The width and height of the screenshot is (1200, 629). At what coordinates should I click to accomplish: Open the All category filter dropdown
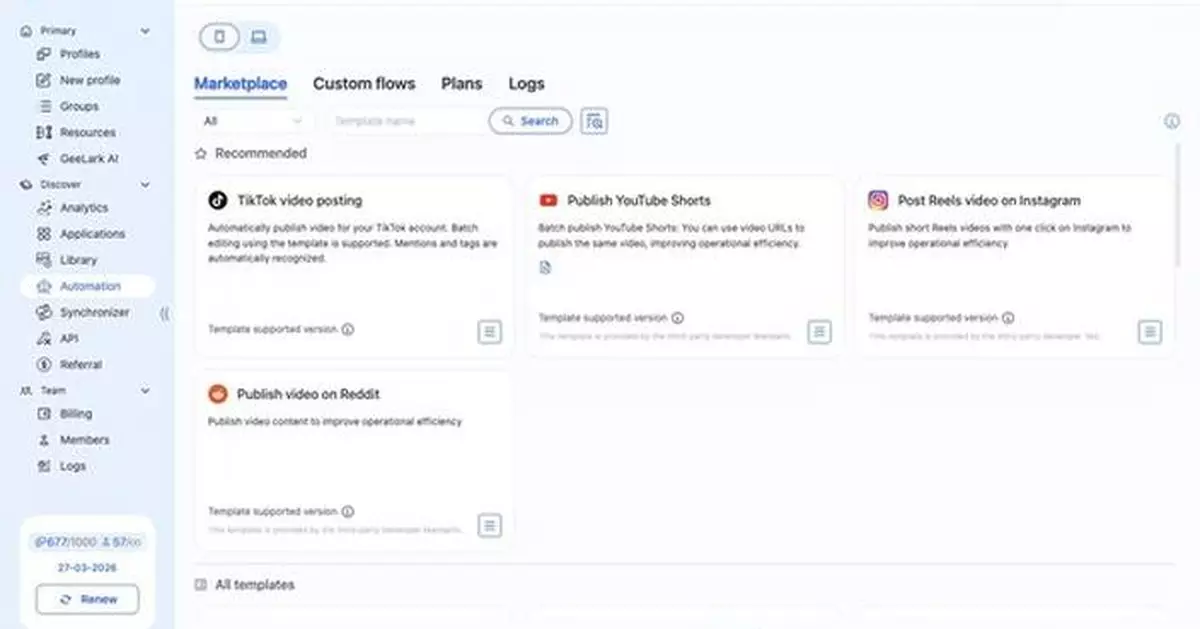click(x=255, y=120)
